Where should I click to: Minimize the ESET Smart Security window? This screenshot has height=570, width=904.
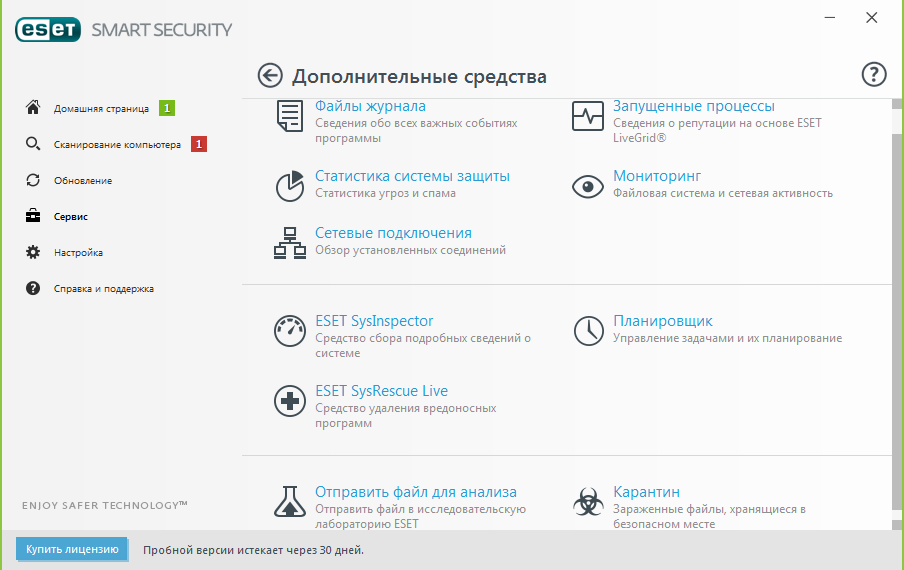(830, 18)
